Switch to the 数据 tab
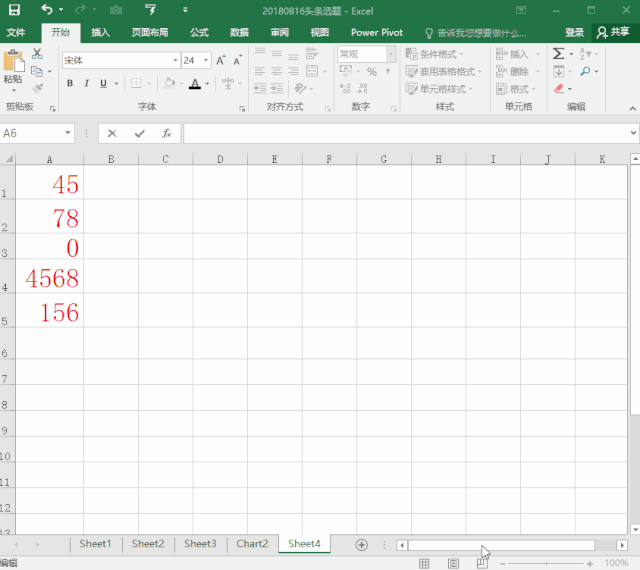The height and width of the screenshot is (570, 640). tap(239, 32)
